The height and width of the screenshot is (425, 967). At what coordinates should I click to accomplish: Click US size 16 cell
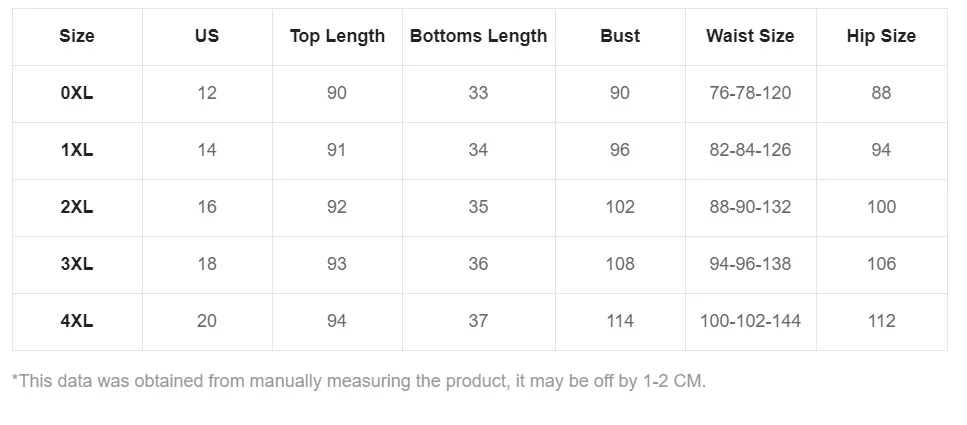207,207
